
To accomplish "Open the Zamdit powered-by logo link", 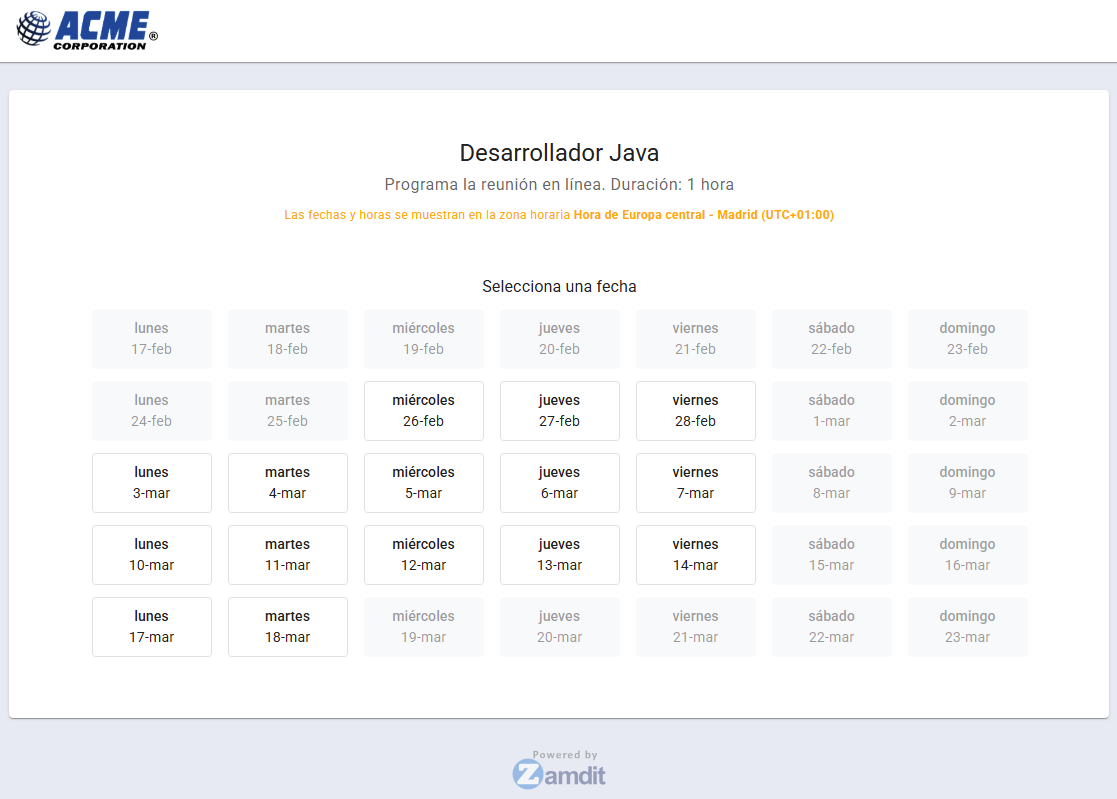I will point(559,771).
